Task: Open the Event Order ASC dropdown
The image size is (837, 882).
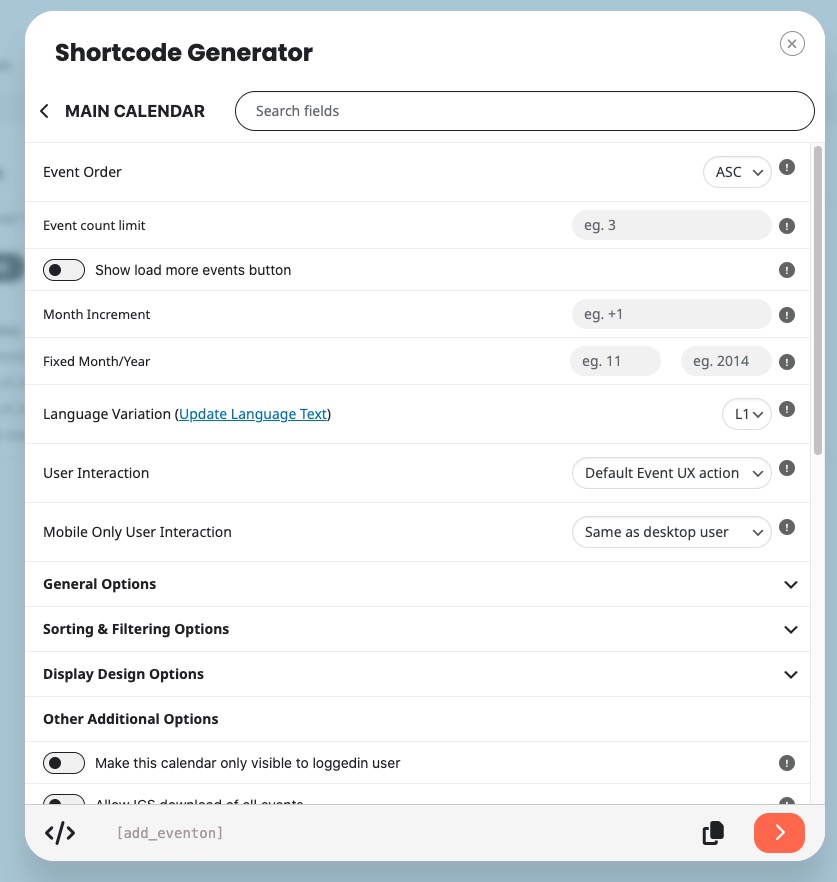Action: pyautogui.click(x=737, y=172)
